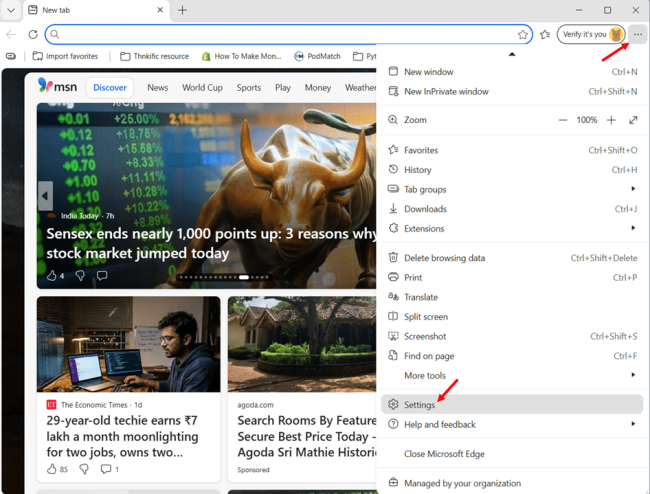This screenshot has height=494, width=650.
Task: Open the PodMatch bookmark
Action: [318, 56]
